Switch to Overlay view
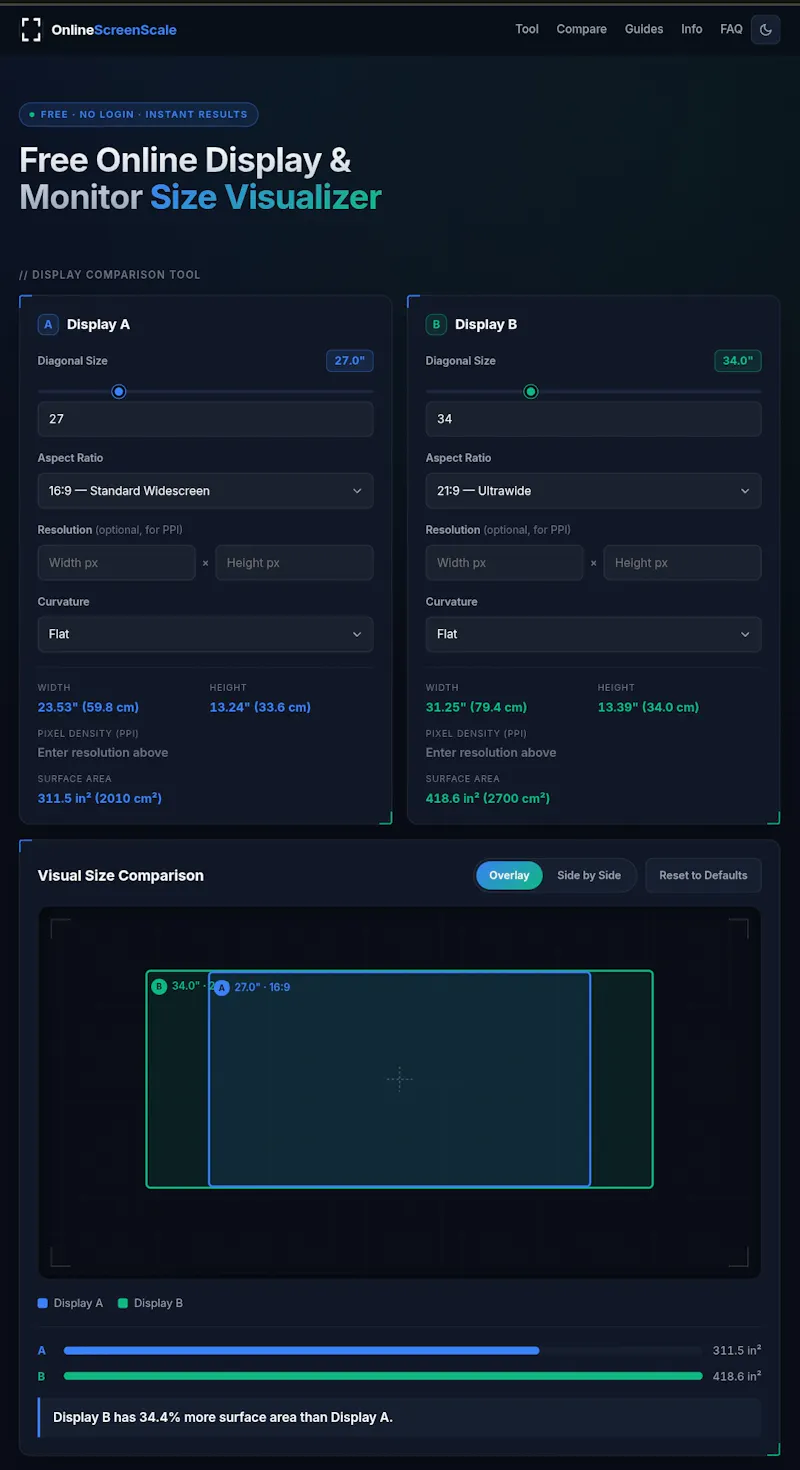Screen dimensions: 800x1470 (x=509, y=875)
